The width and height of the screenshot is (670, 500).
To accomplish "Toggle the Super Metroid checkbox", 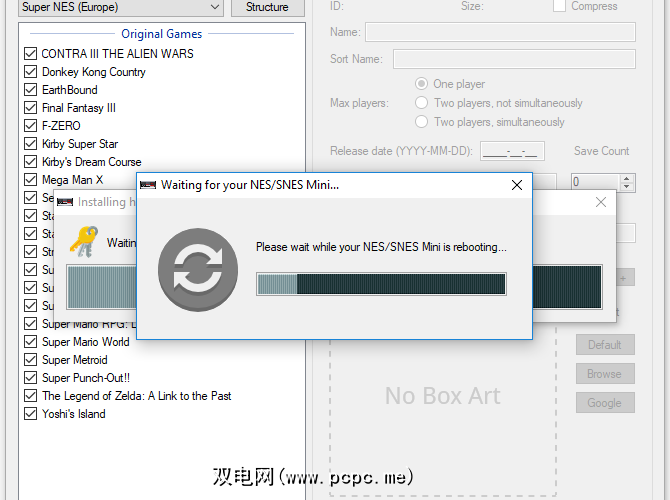I will click(30, 359).
